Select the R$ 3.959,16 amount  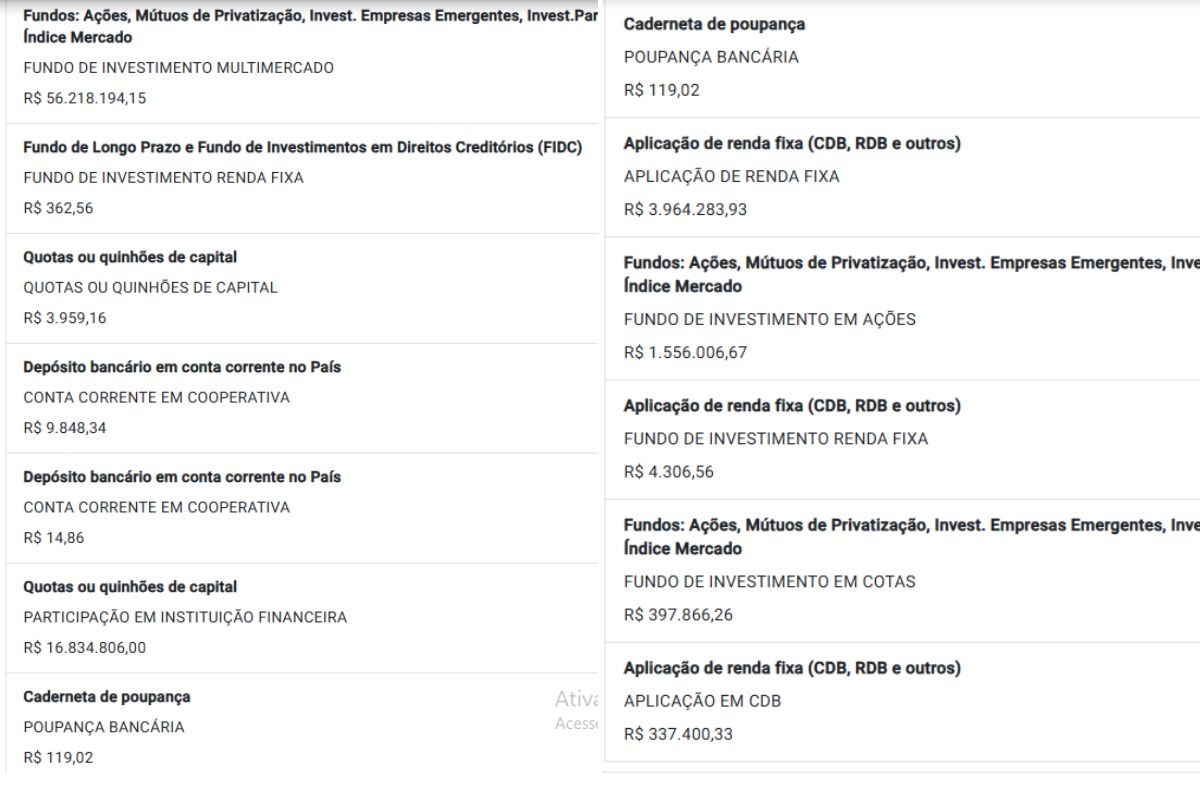64,318
